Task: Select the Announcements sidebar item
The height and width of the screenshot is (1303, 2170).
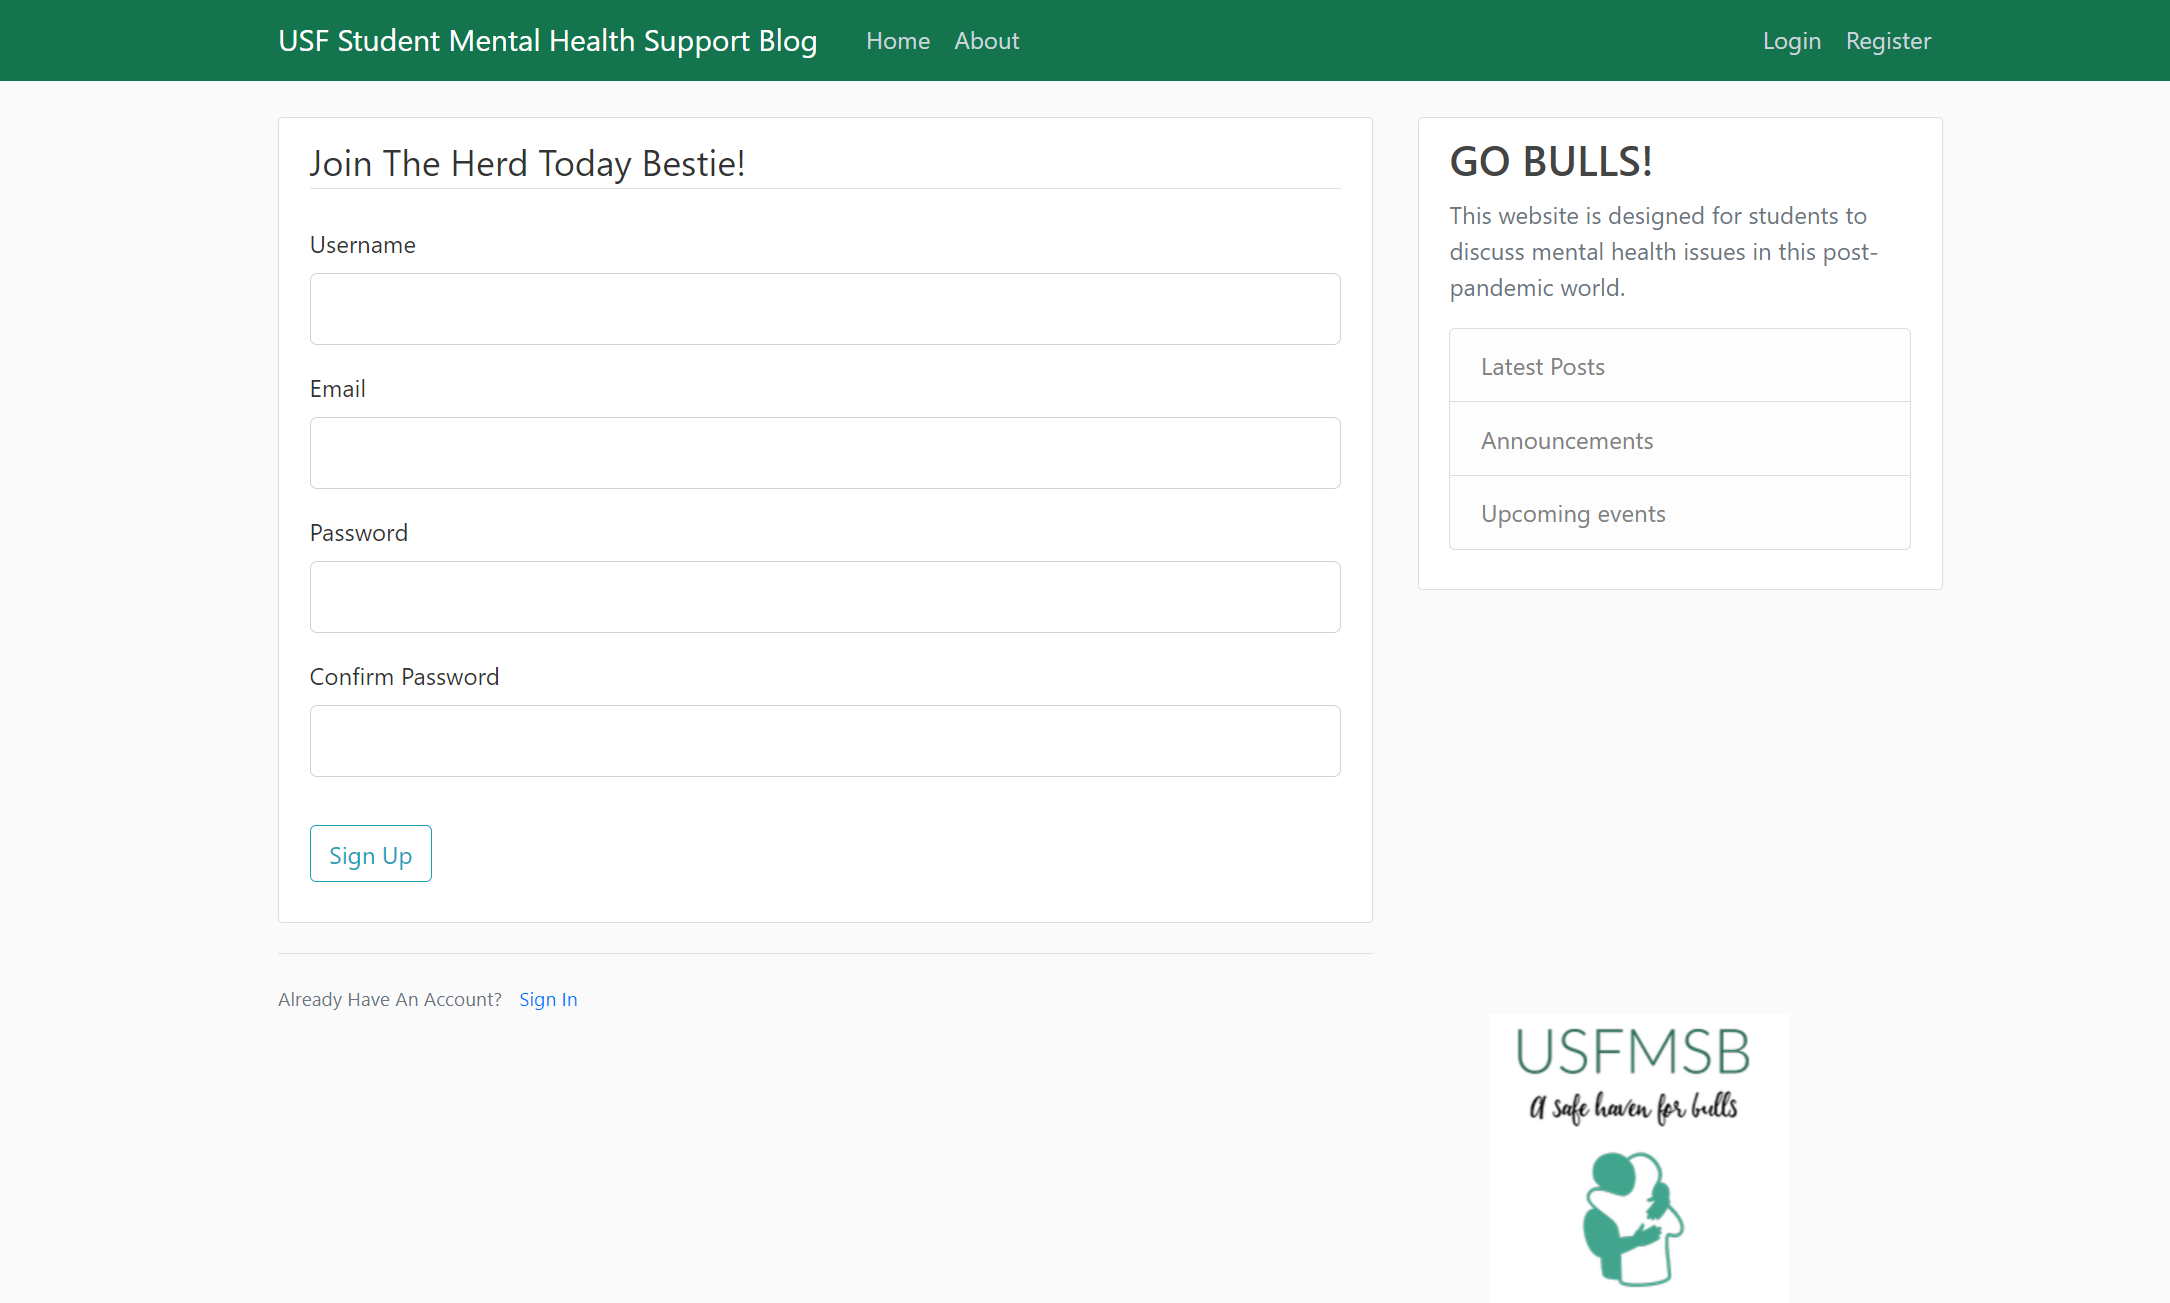Action: pos(1566,441)
